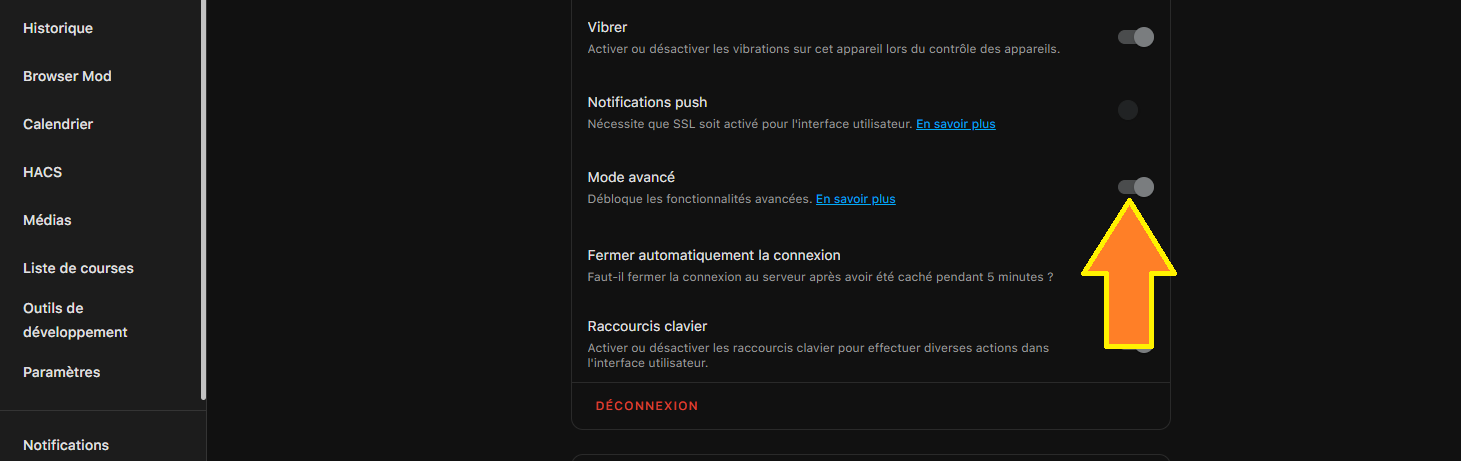1461x461 pixels.
Task: Click the orange arrow annotation
Action: pyautogui.click(x=1129, y=280)
